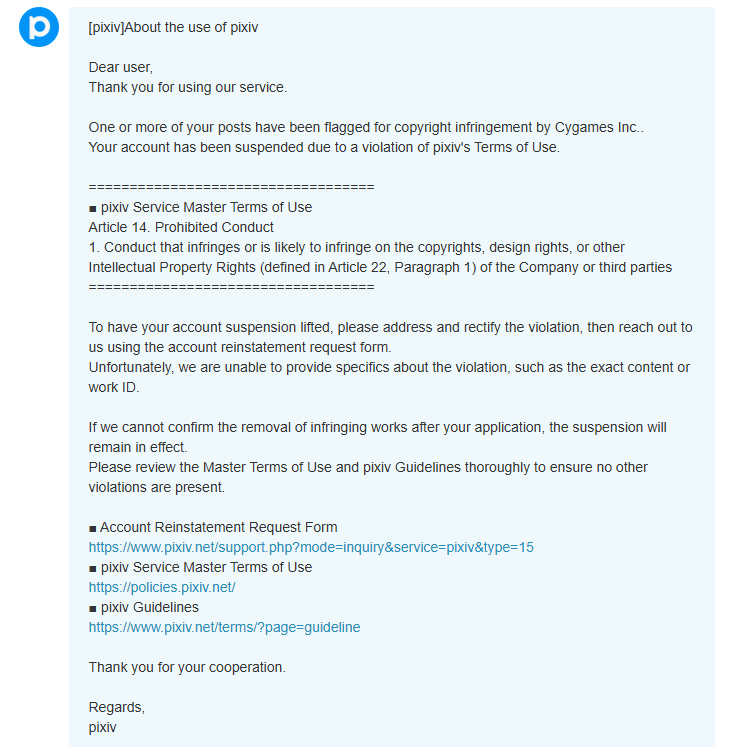This screenshot has width=737, height=755.
Task: Click the "Regards," closing line
Action: pyautogui.click(x=116, y=707)
